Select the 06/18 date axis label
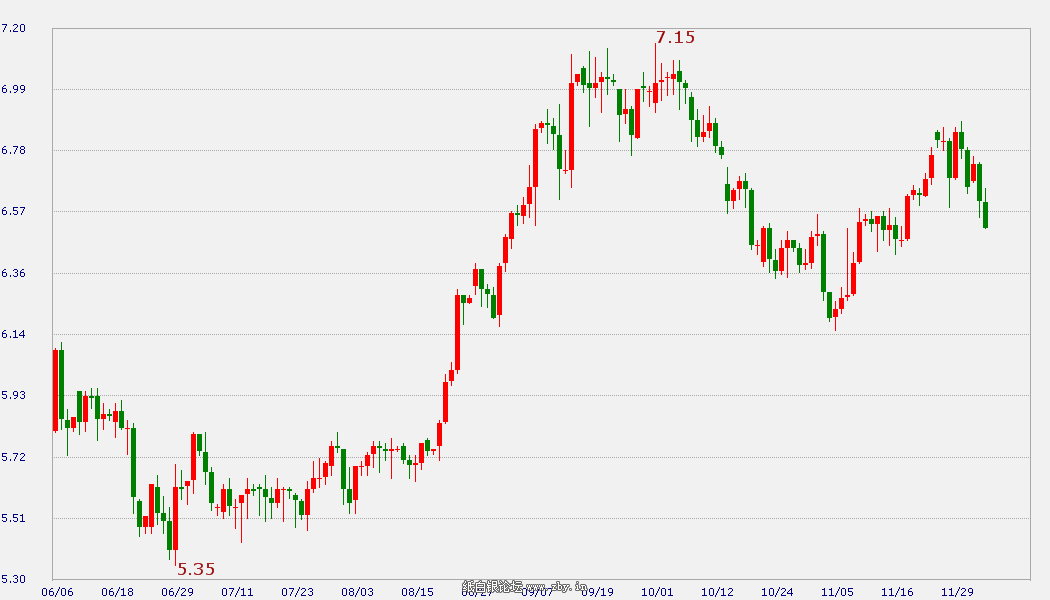The image size is (1050, 600). [117, 591]
